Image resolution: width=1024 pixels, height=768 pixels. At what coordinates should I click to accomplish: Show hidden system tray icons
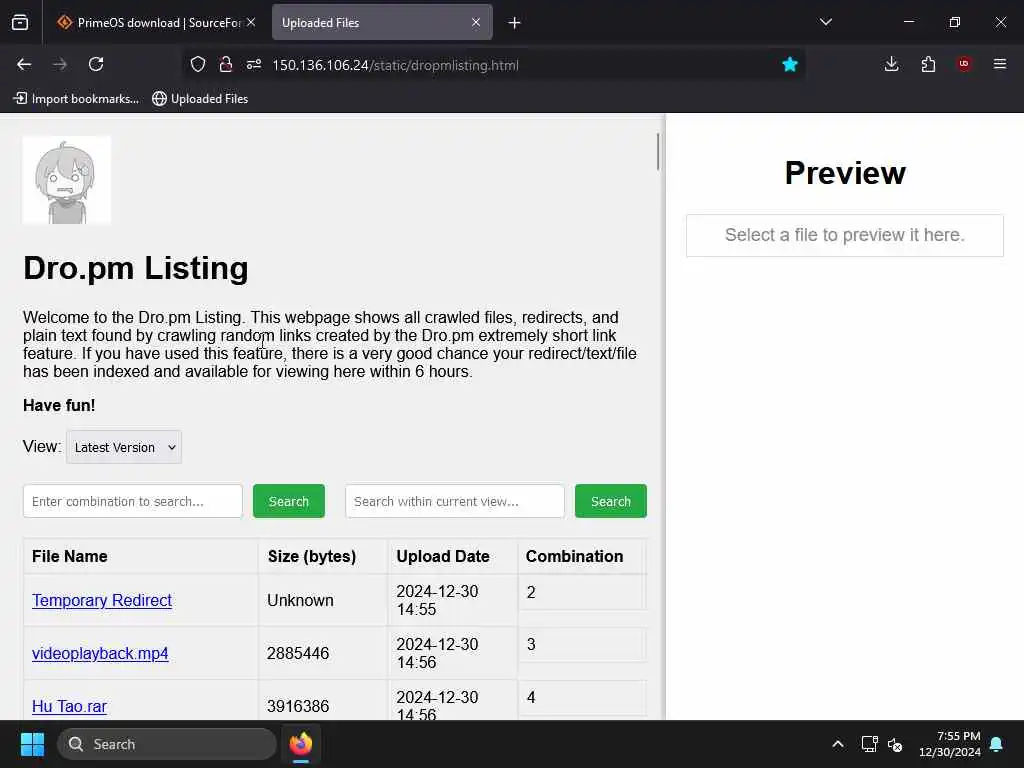pos(838,744)
